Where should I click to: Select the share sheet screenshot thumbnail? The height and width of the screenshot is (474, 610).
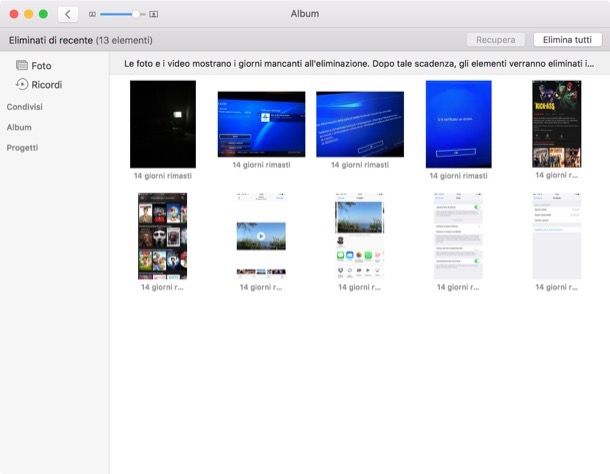pyautogui.click(x=360, y=236)
